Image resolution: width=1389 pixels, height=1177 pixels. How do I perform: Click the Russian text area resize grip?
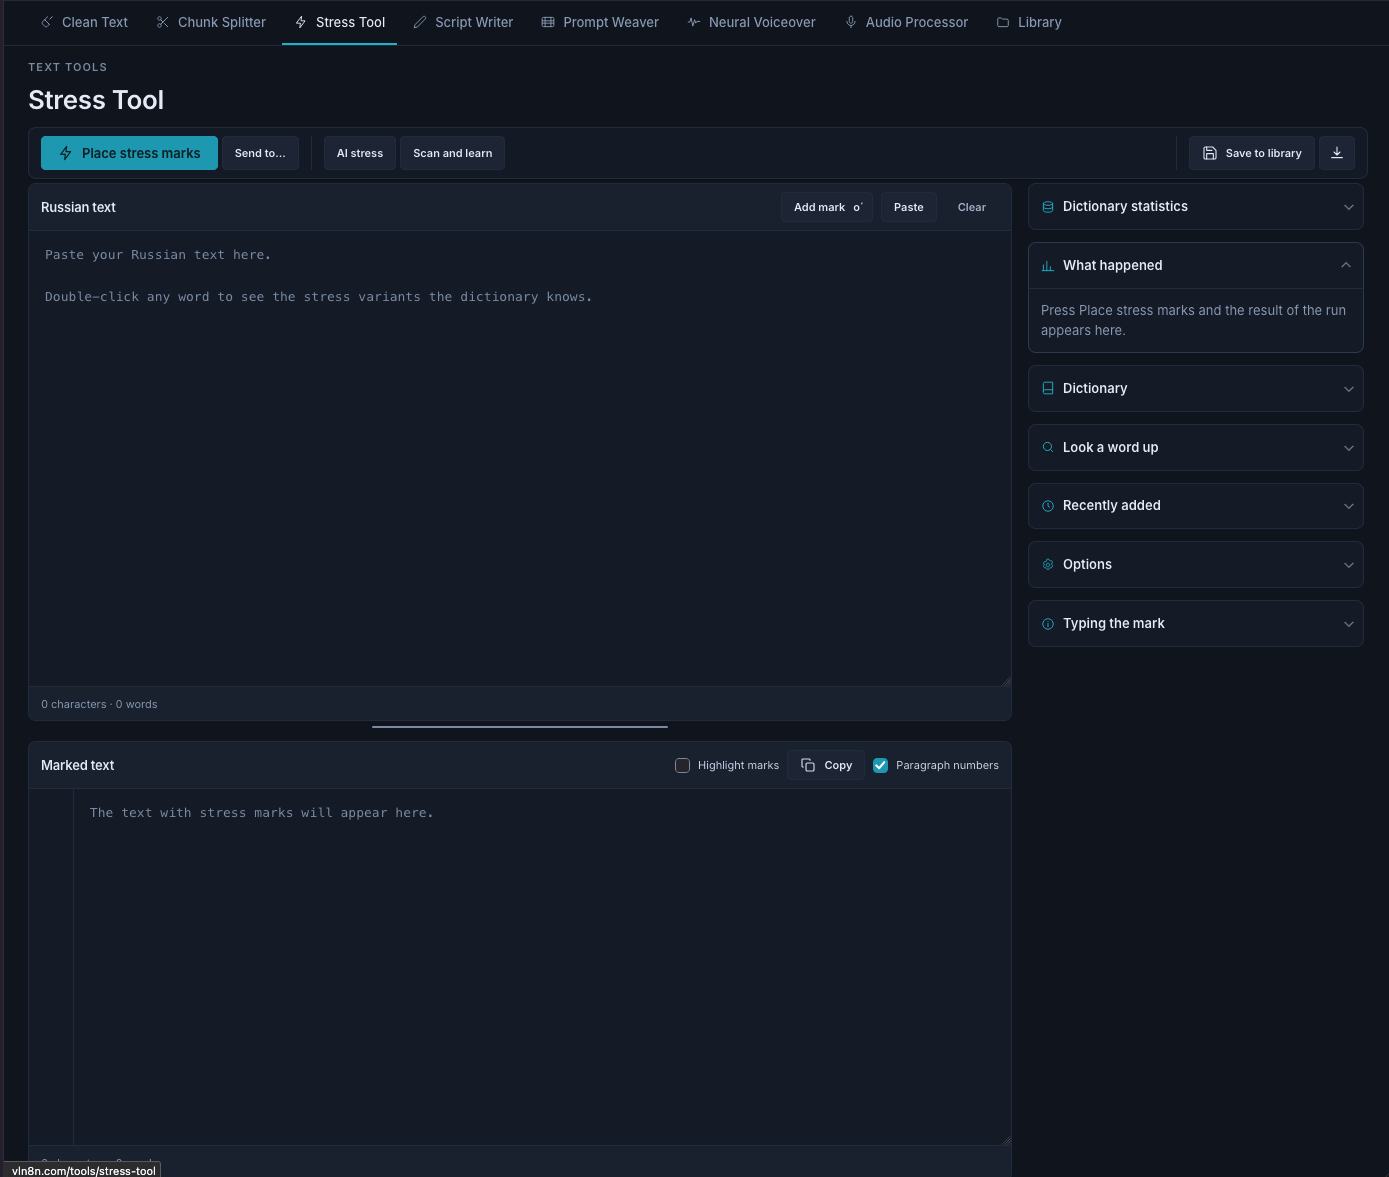(1005, 681)
